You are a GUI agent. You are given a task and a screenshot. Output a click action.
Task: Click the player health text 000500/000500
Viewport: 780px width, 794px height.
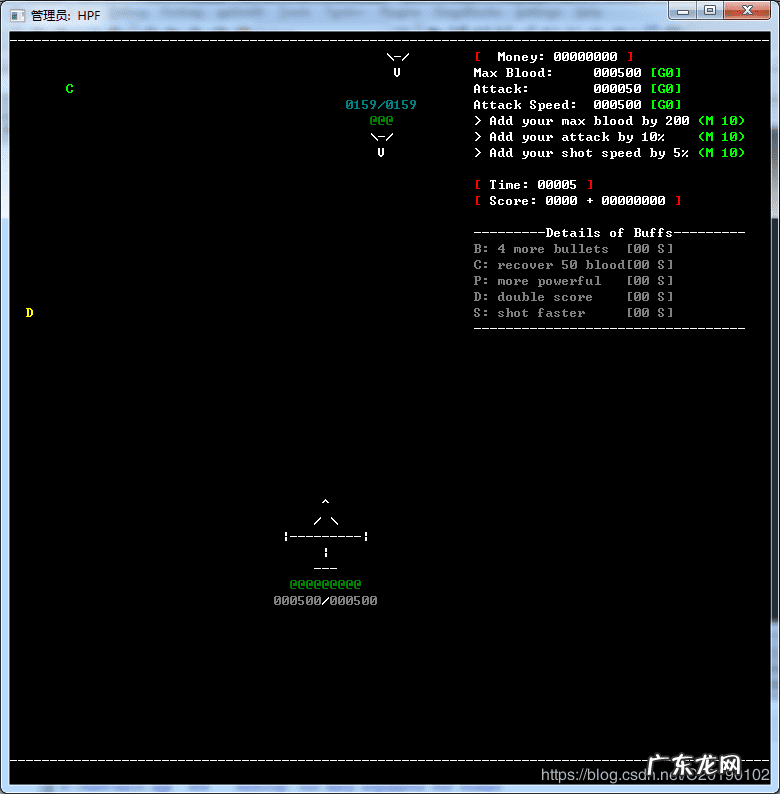(325, 601)
